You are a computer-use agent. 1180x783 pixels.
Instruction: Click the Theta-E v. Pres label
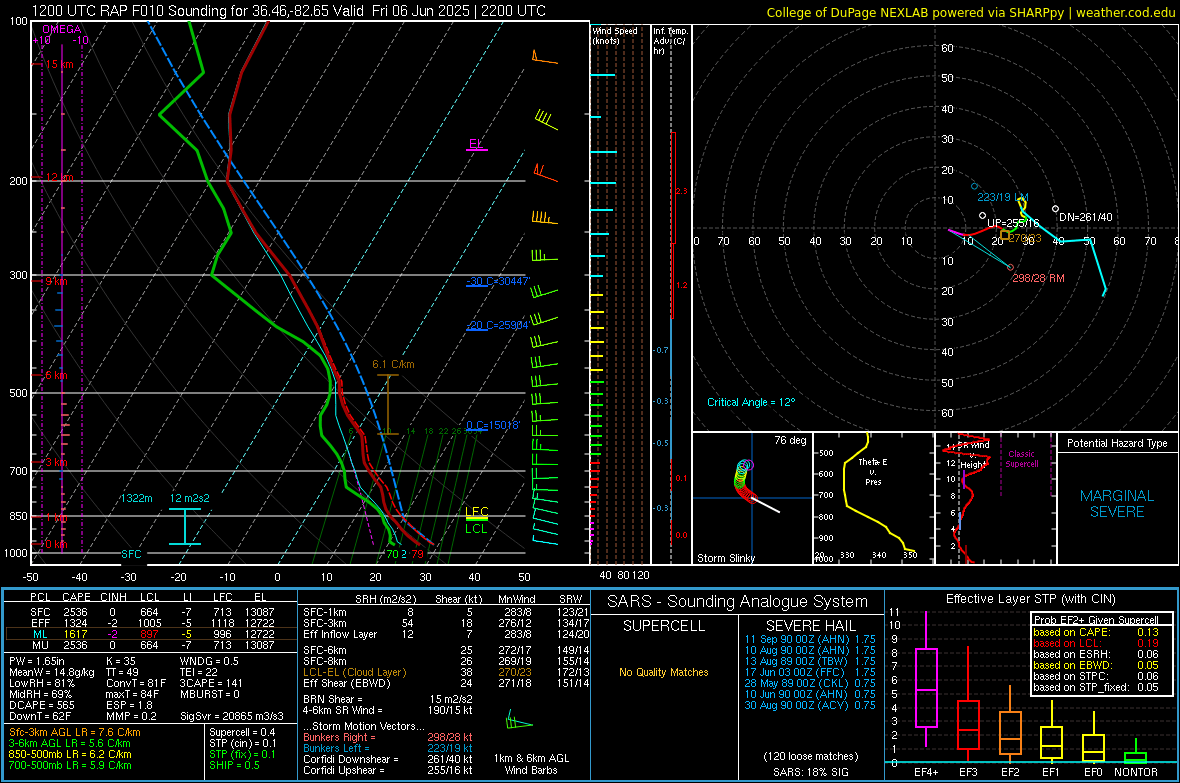(873, 471)
